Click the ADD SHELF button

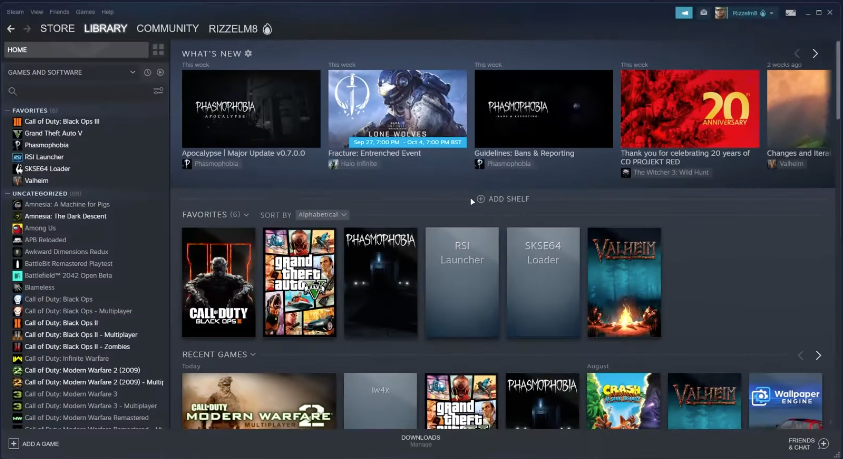(503, 199)
